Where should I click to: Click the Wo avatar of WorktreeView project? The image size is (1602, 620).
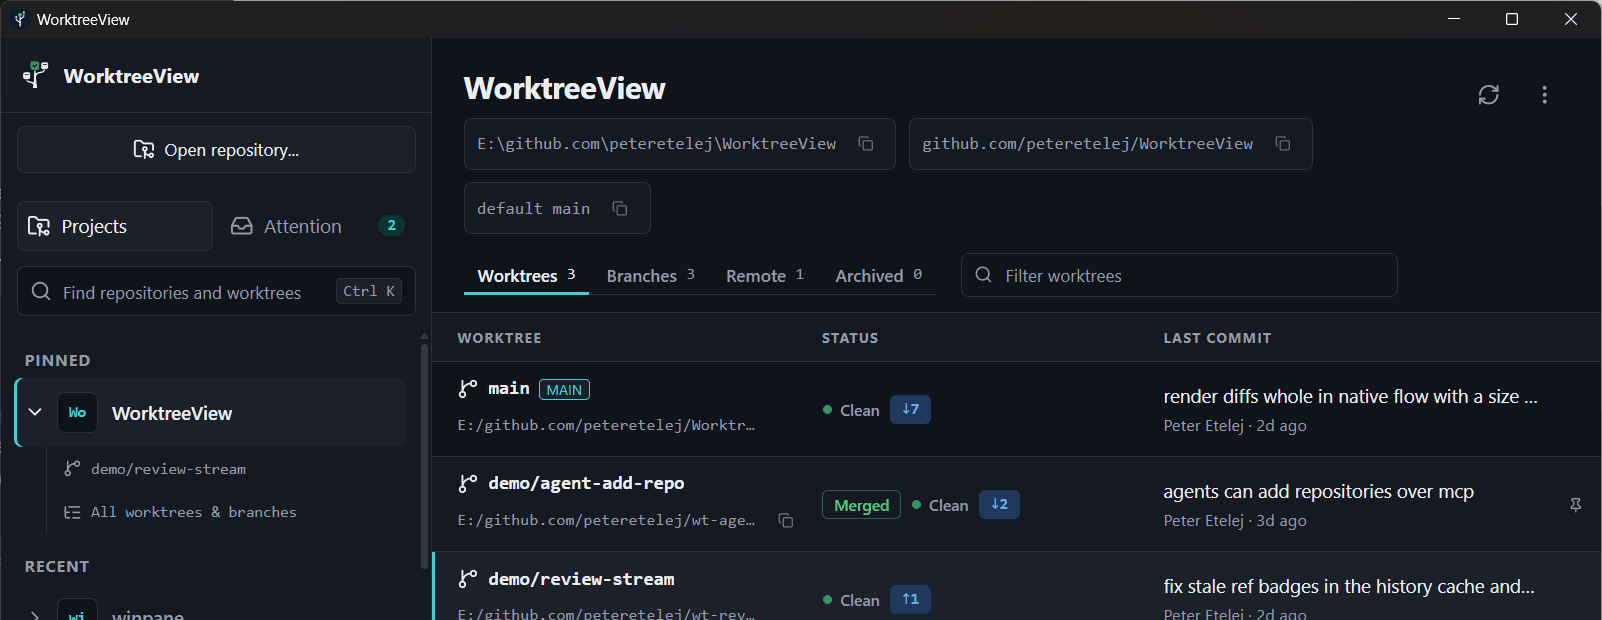pyautogui.click(x=77, y=412)
